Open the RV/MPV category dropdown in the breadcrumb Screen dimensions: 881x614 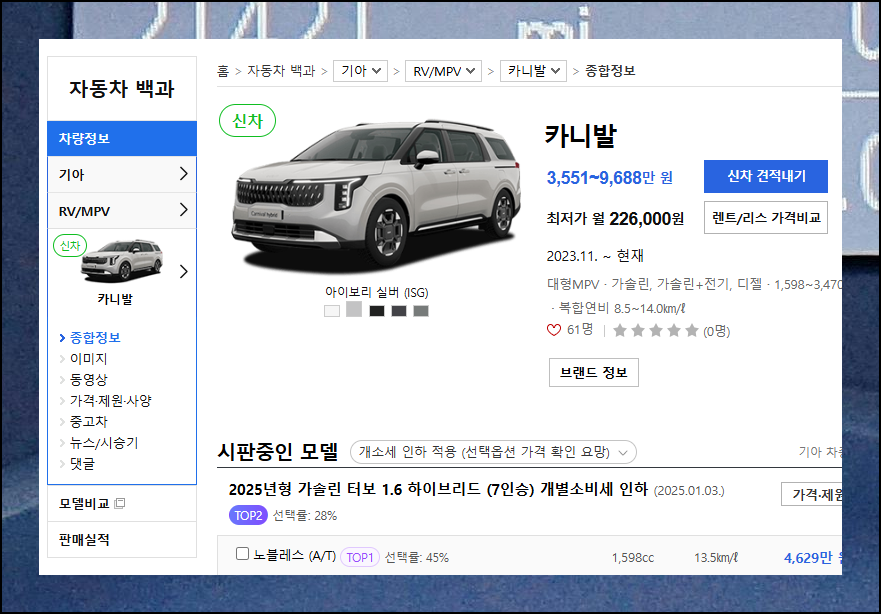click(443, 71)
